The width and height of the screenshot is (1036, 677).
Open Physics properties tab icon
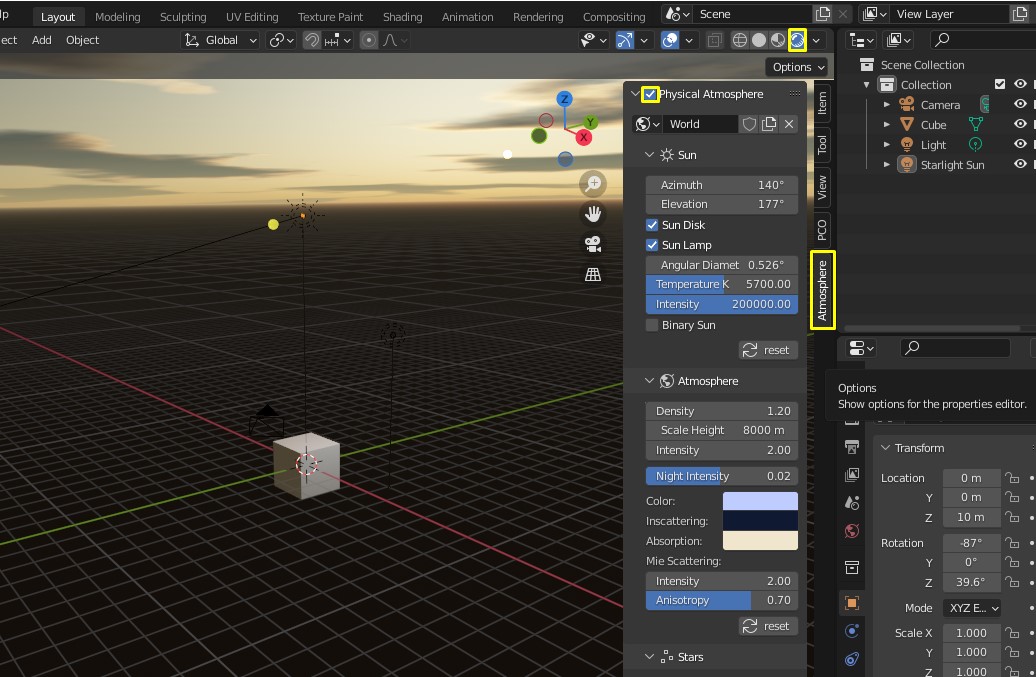[x=852, y=631]
